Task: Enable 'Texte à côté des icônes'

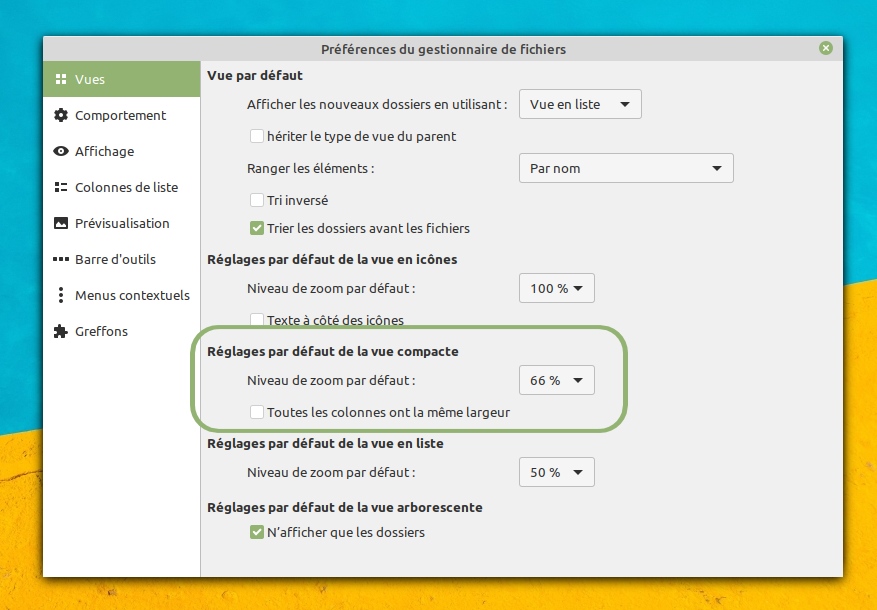Action: click(257, 320)
